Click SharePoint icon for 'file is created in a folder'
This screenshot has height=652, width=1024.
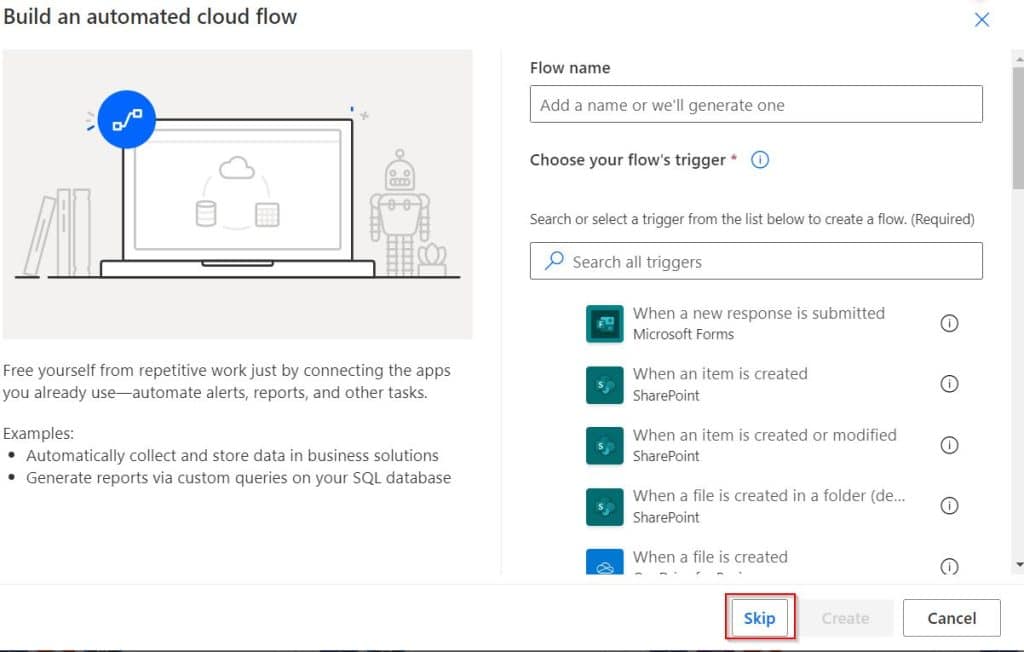pyautogui.click(x=604, y=507)
